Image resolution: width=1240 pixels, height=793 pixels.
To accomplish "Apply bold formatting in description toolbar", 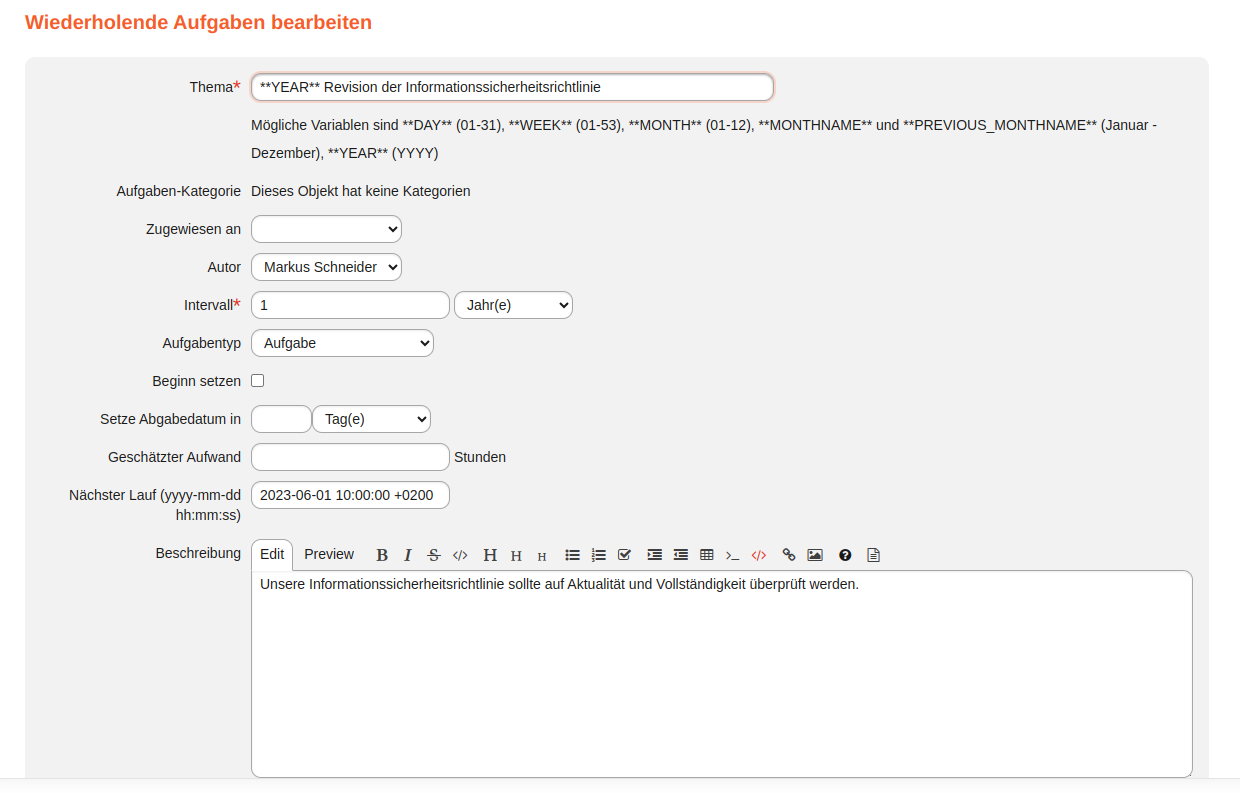I will (x=382, y=555).
